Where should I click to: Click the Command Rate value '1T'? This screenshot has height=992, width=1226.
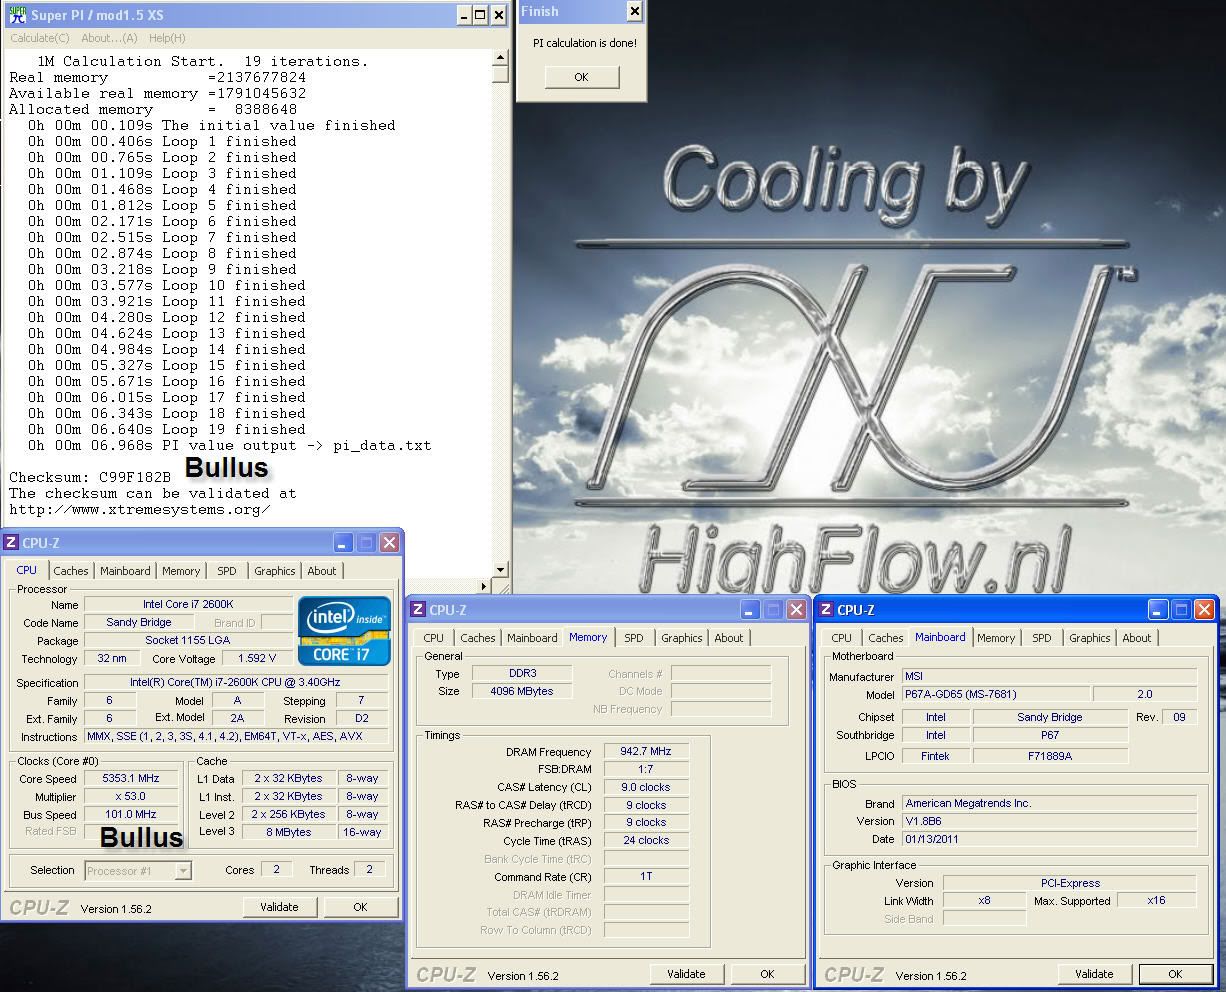(646, 876)
